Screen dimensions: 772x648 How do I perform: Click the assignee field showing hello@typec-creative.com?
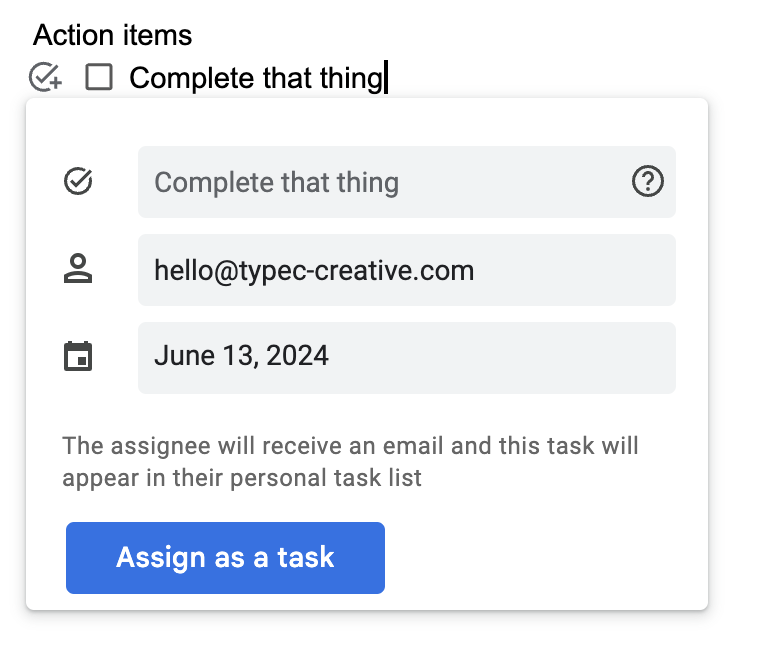coord(406,270)
